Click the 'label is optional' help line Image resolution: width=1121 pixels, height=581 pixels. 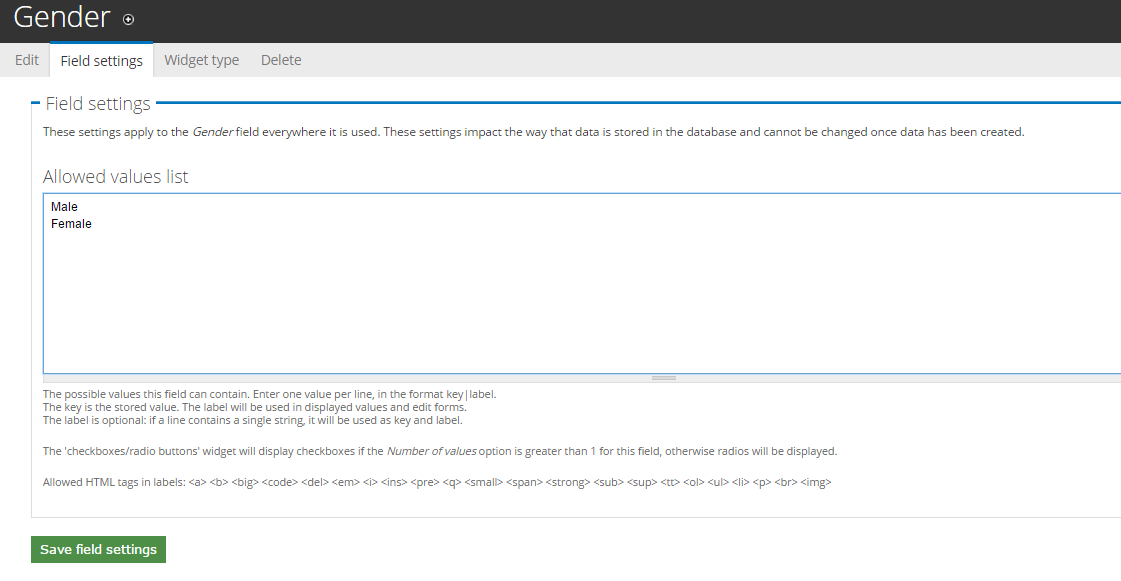click(x=252, y=420)
